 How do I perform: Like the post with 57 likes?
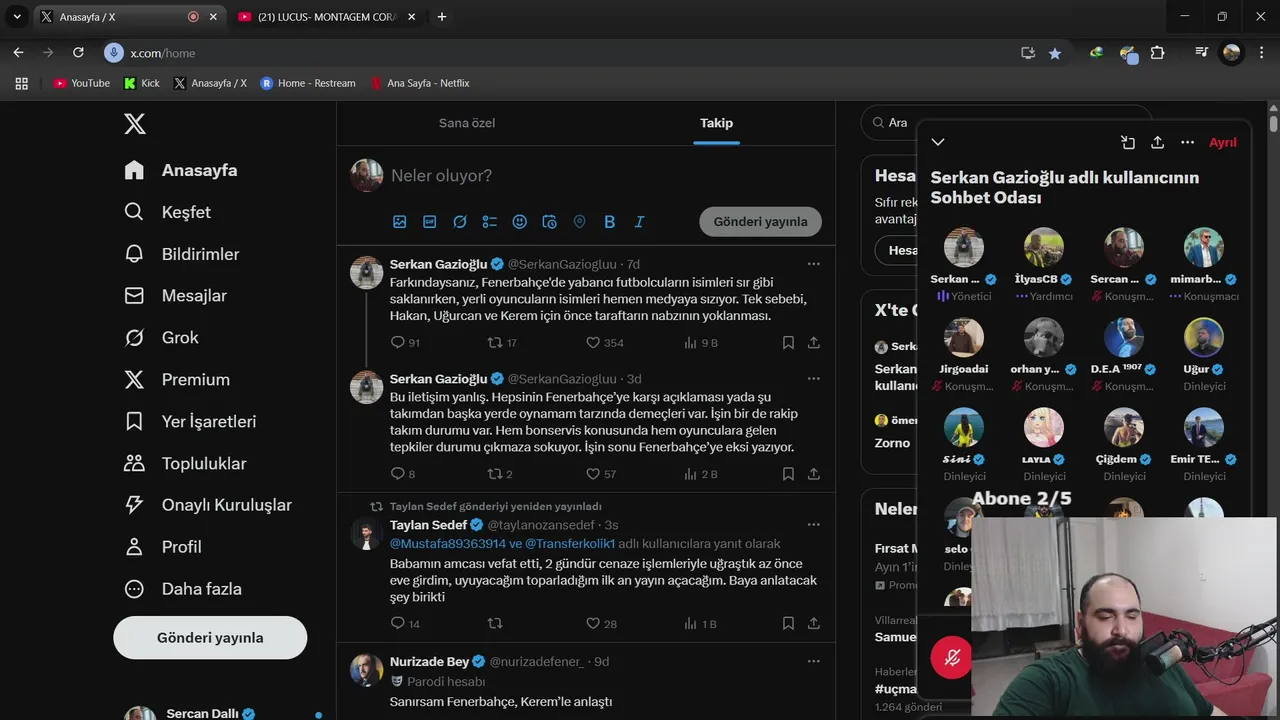(601, 474)
